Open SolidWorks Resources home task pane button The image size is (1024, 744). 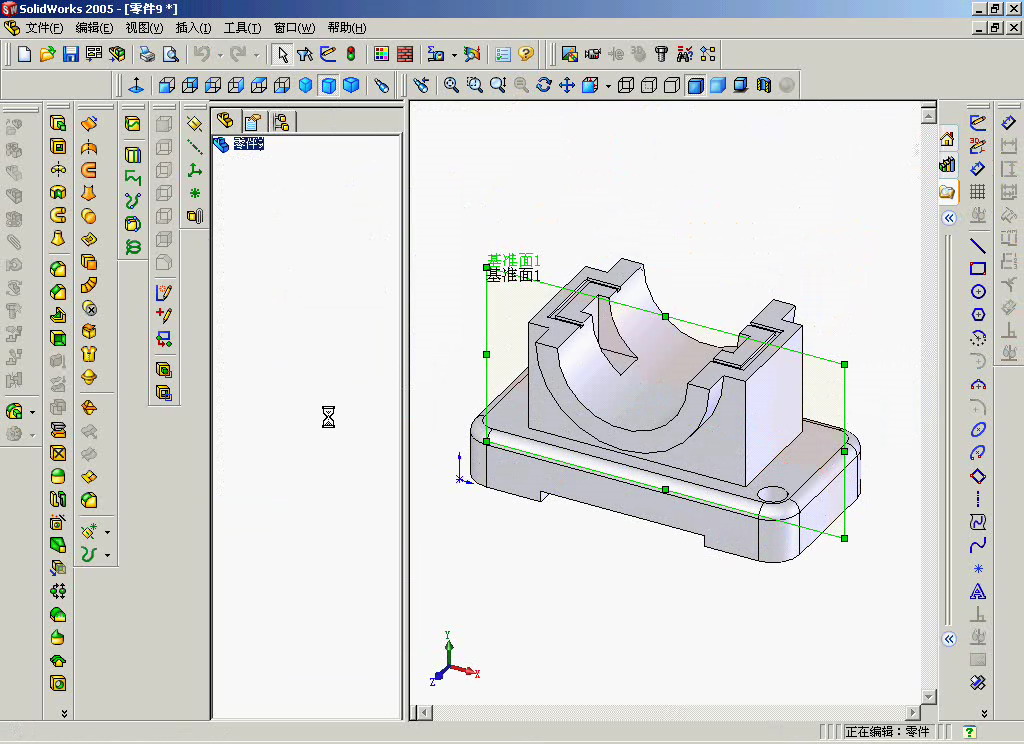pyautogui.click(x=948, y=139)
